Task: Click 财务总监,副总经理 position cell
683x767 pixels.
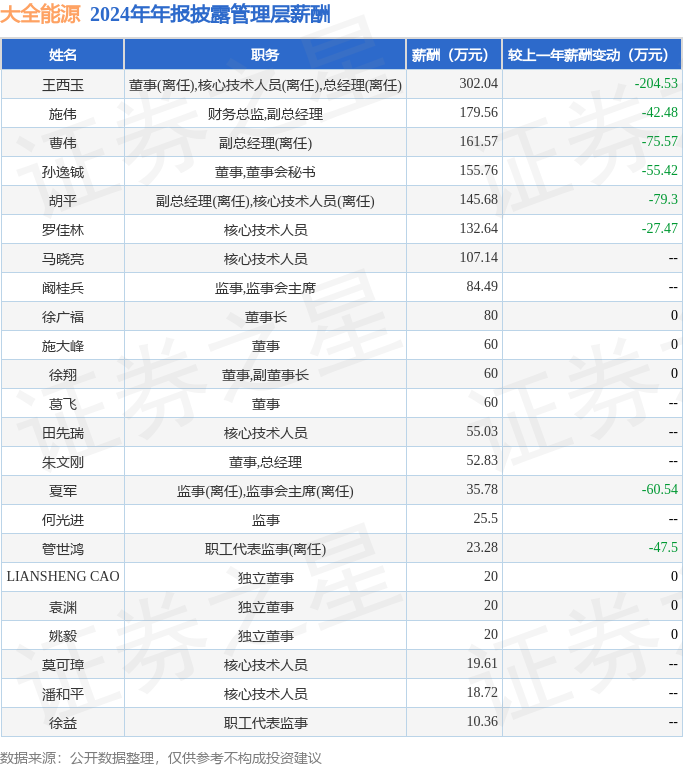Action: pyautogui.click(x=265, y=114)
